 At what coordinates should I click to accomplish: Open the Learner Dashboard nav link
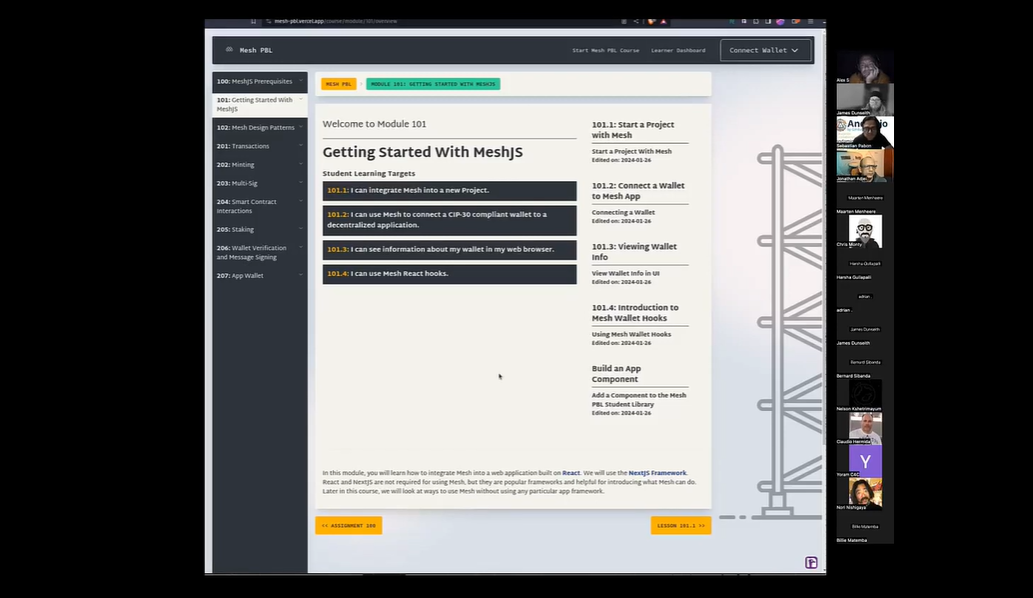point(678,50)
